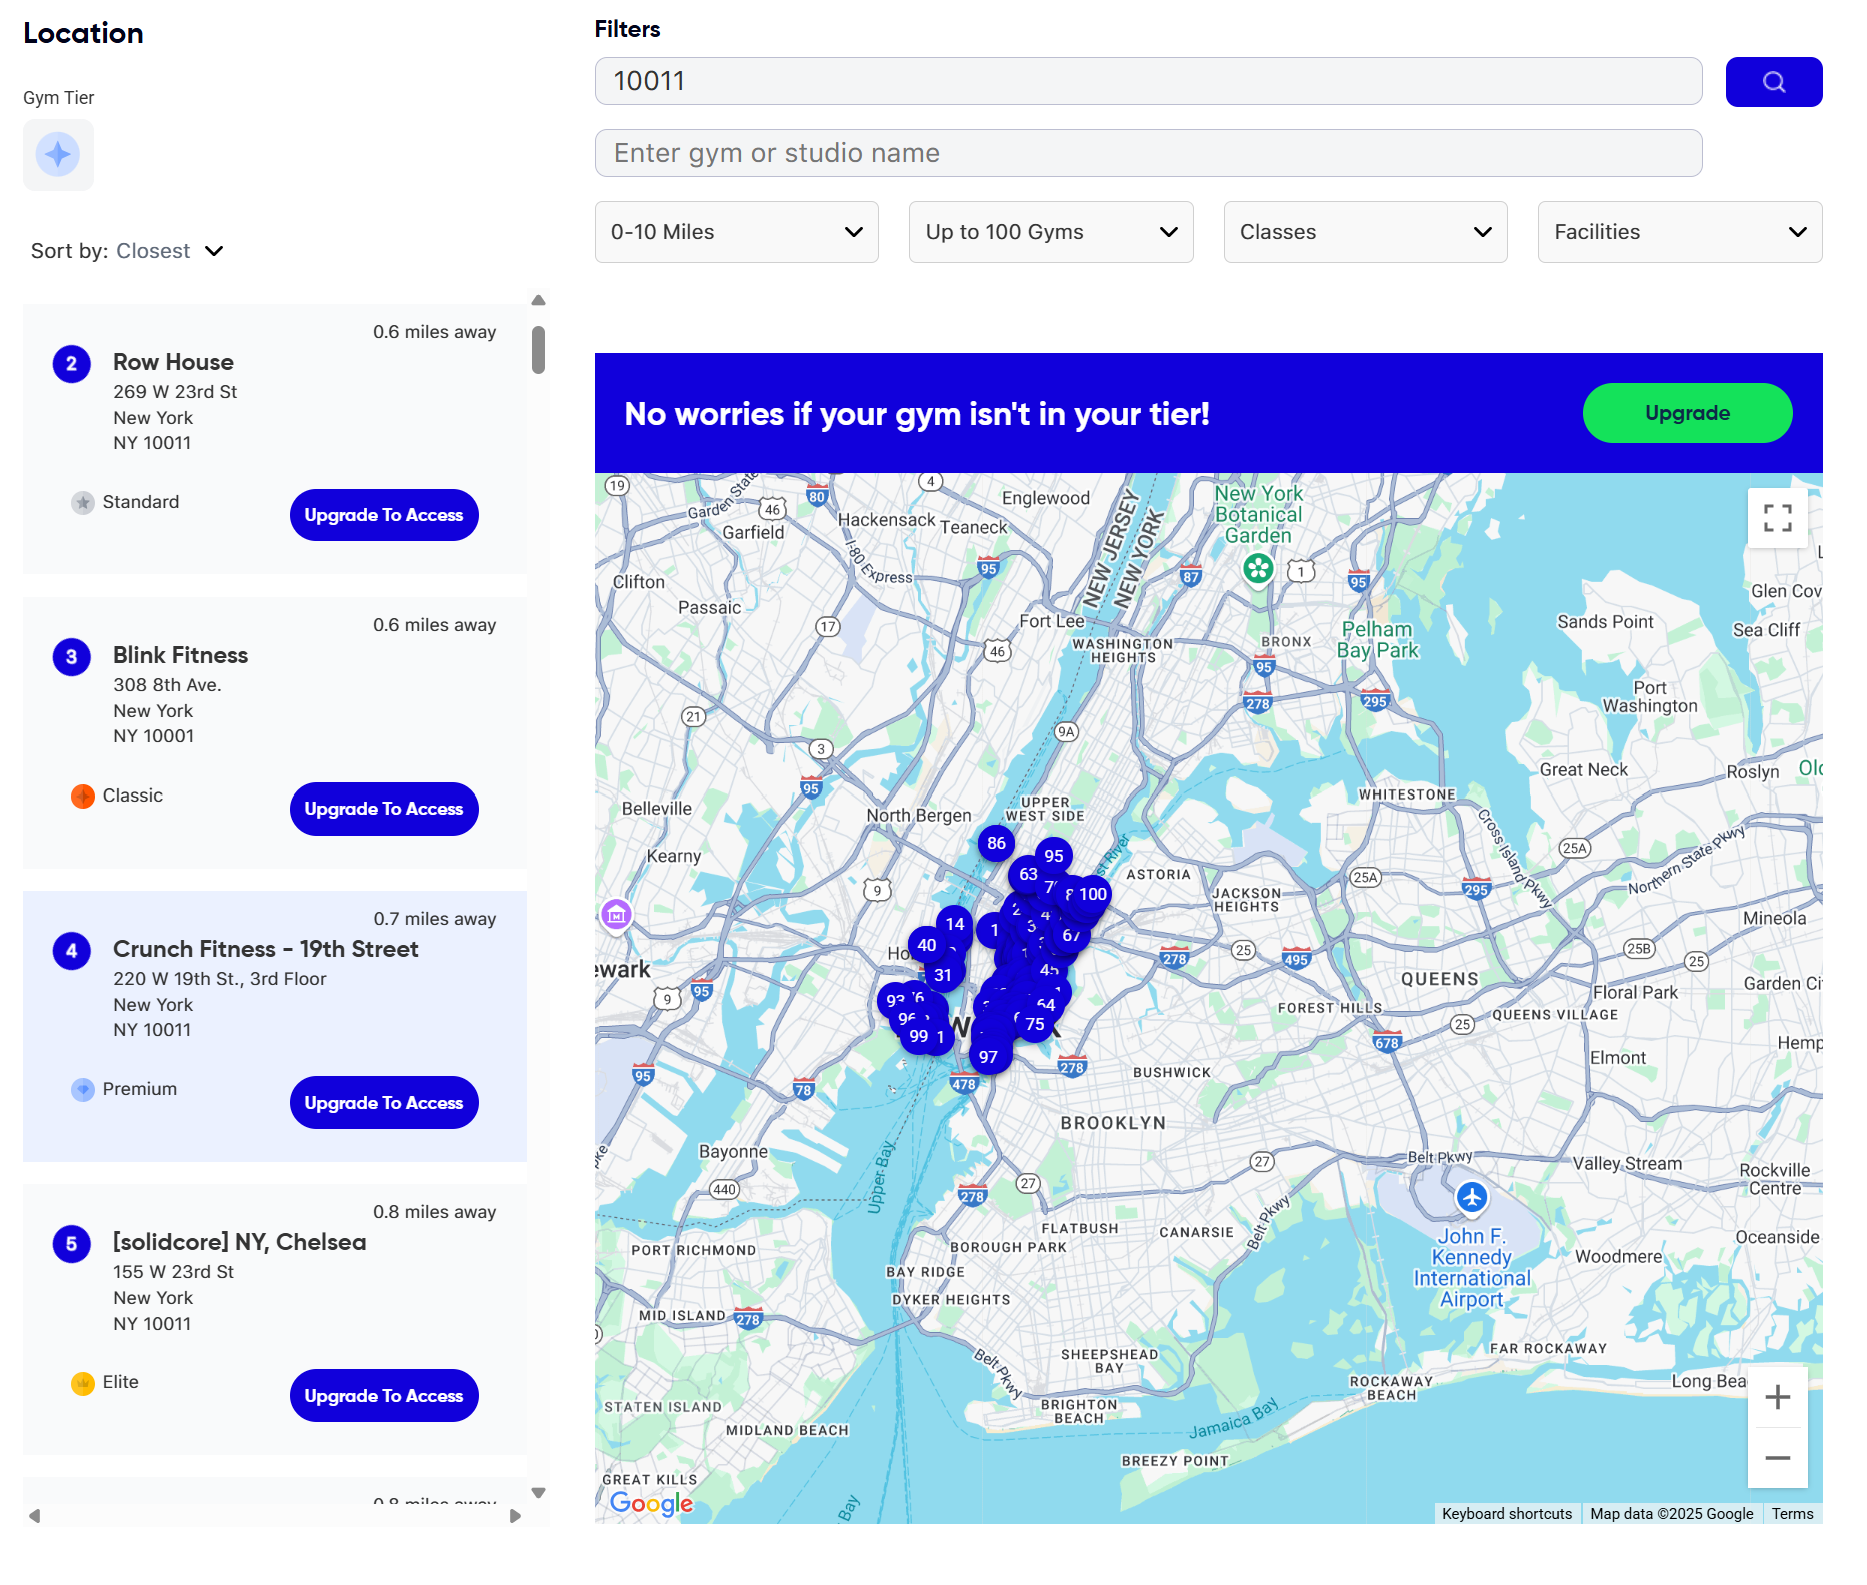Click map marker number 95
The height and width of the screenshot is (1585, 1867).
1054,856
